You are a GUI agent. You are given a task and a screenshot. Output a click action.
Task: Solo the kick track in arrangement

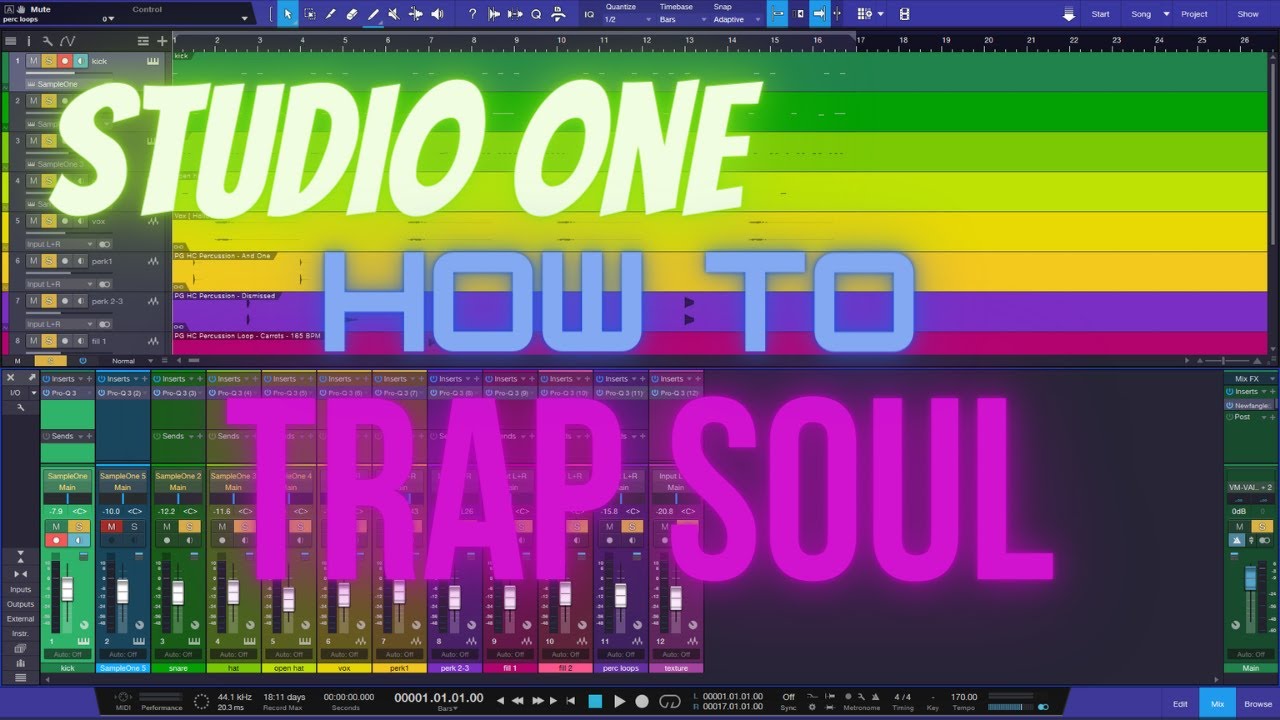48,61
